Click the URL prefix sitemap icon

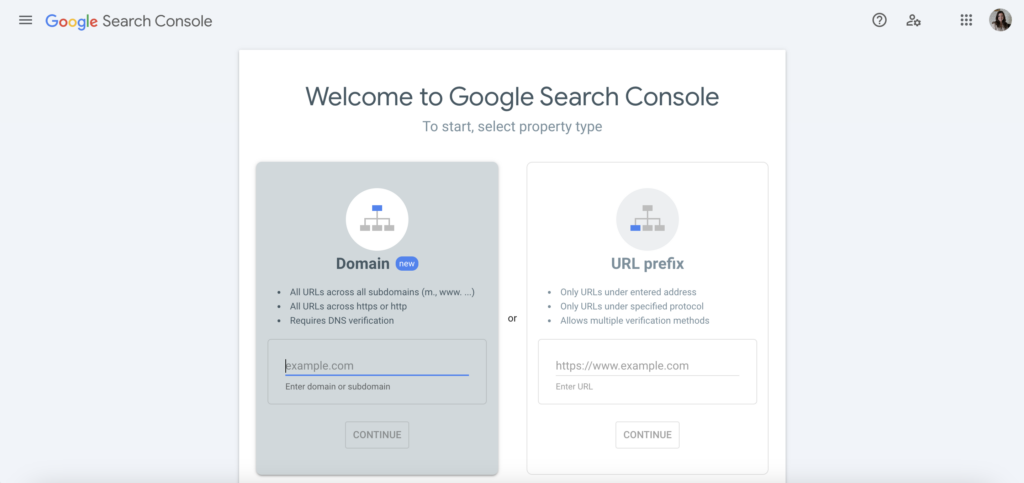tap(647, 219)
